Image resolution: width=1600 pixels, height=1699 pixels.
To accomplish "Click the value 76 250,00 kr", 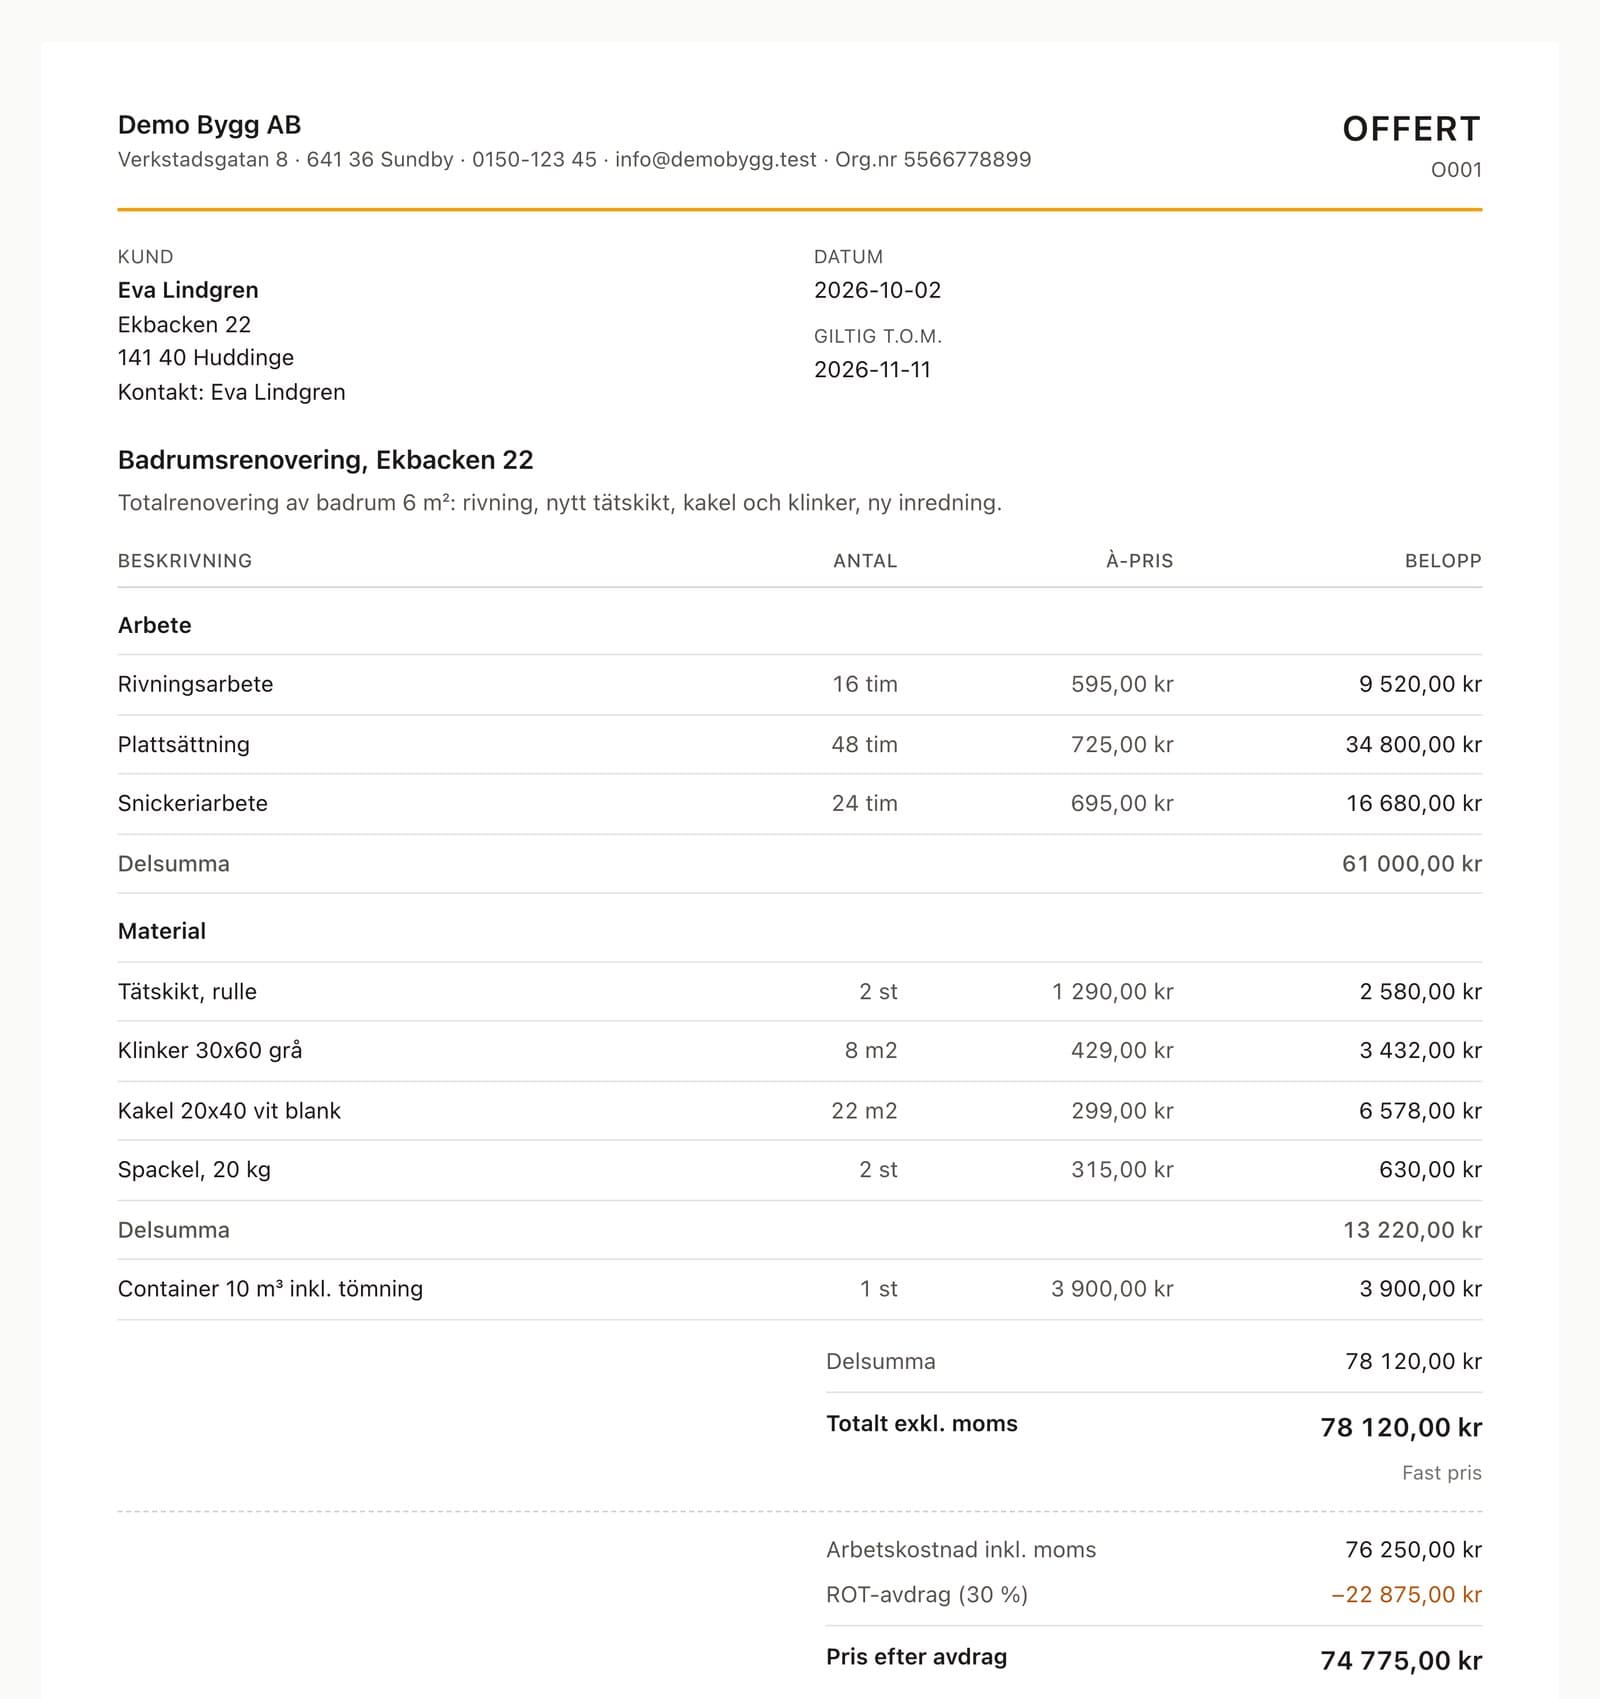I will click(x=1413, y=1550).
